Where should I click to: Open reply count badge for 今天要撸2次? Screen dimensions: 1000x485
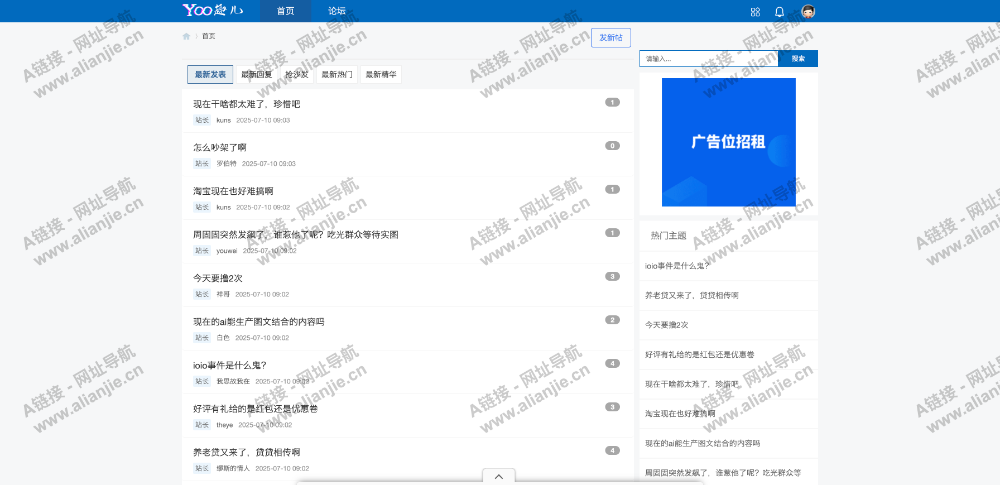[612, 276]
